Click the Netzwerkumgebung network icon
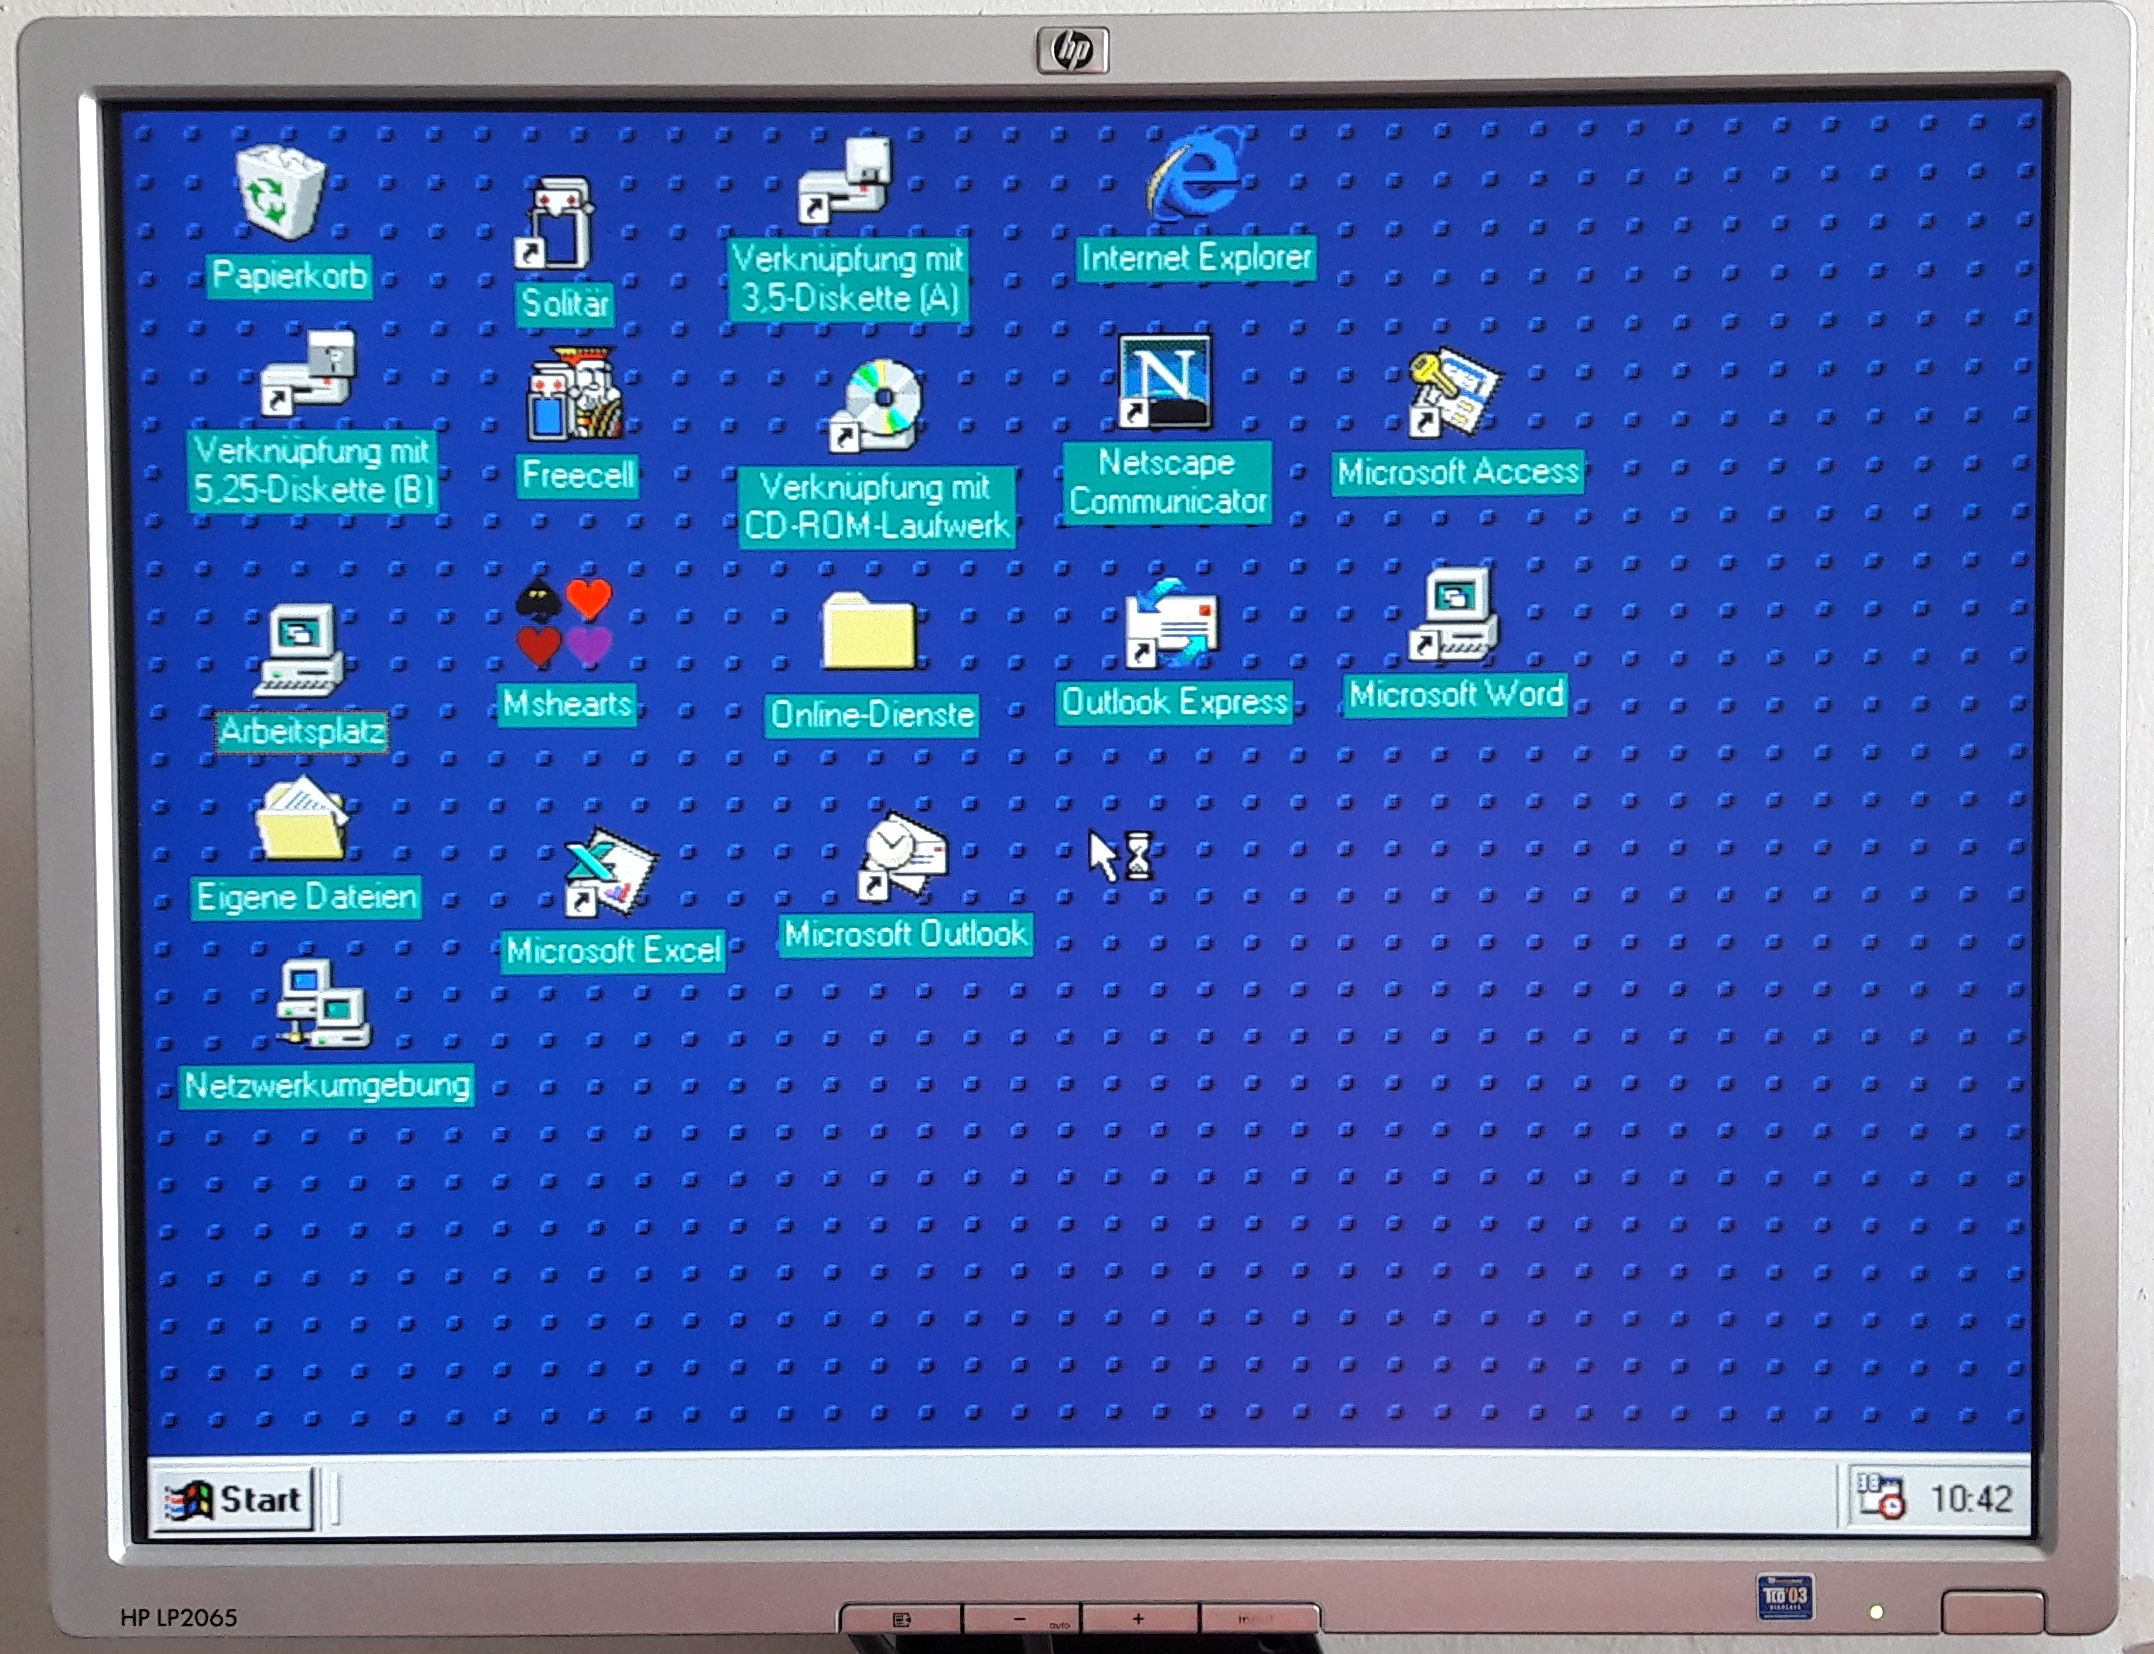 pos(323,1005)
